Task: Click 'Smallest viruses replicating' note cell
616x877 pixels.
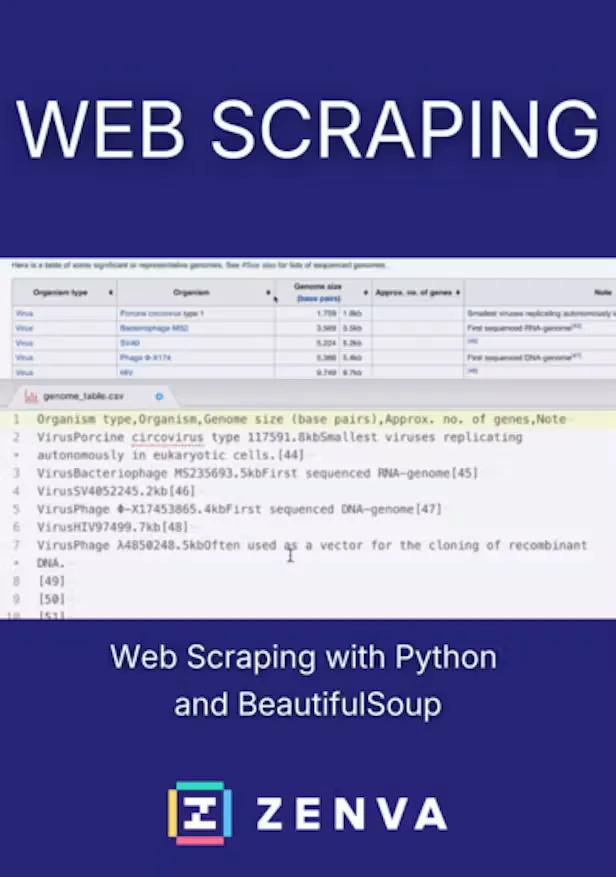Action: click(x=540, y=313)
